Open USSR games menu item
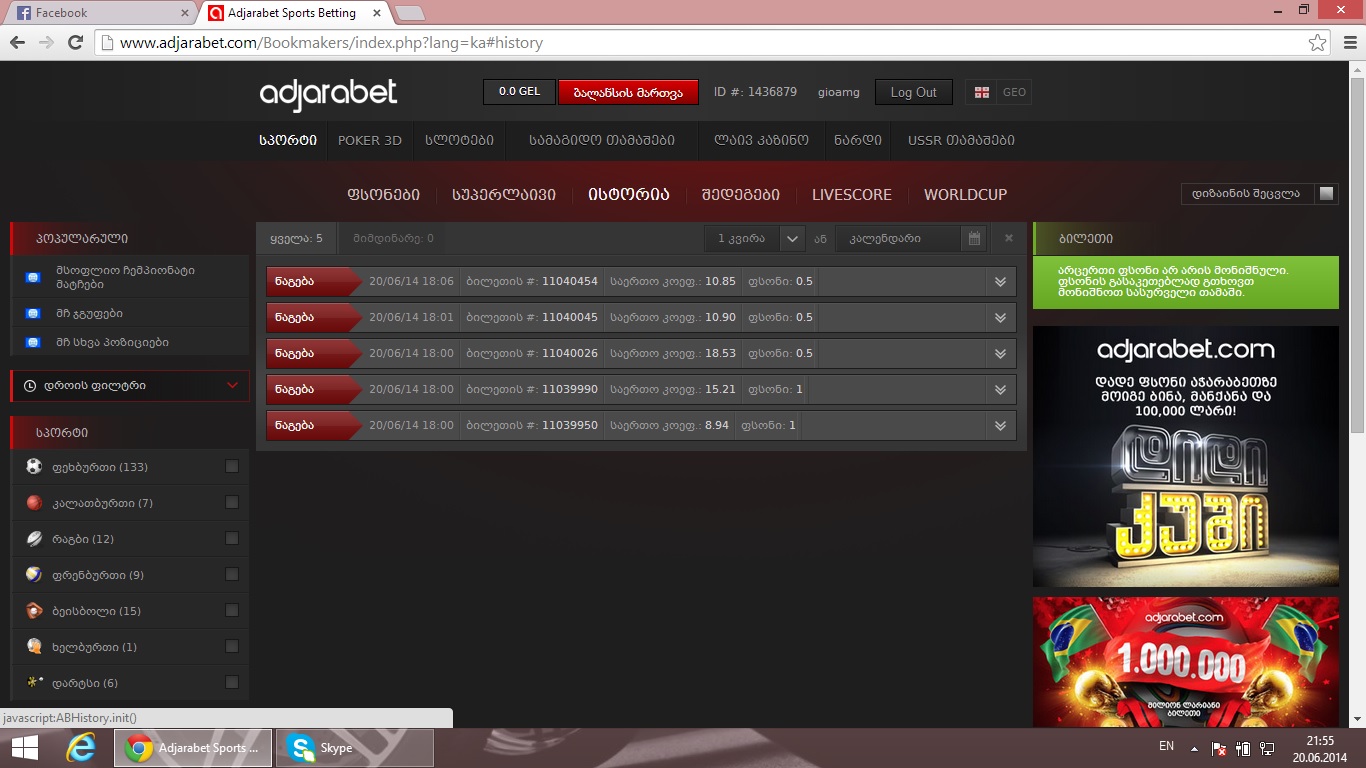Screen dimensions: 1366x768 (x=961, y=141)
